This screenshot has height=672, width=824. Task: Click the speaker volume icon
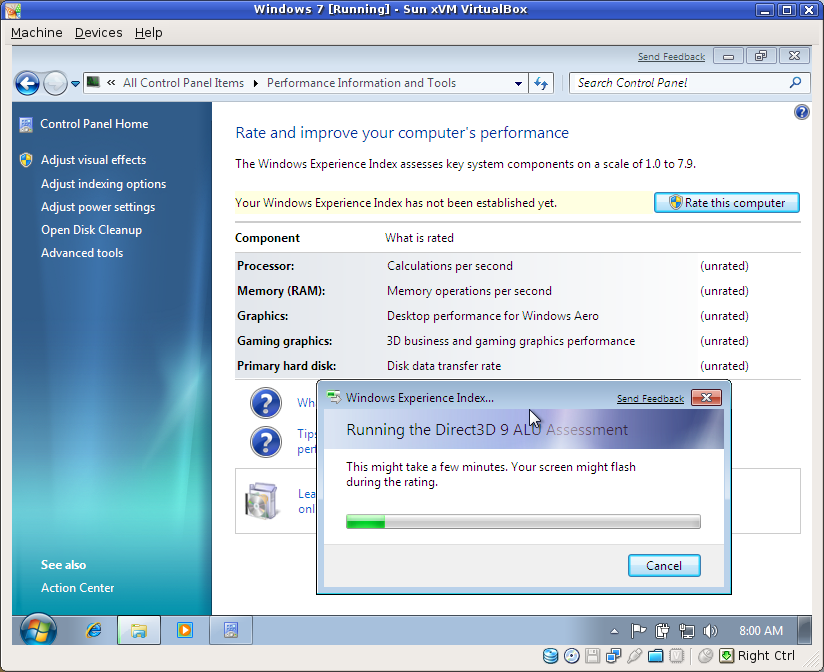point(711,630)
